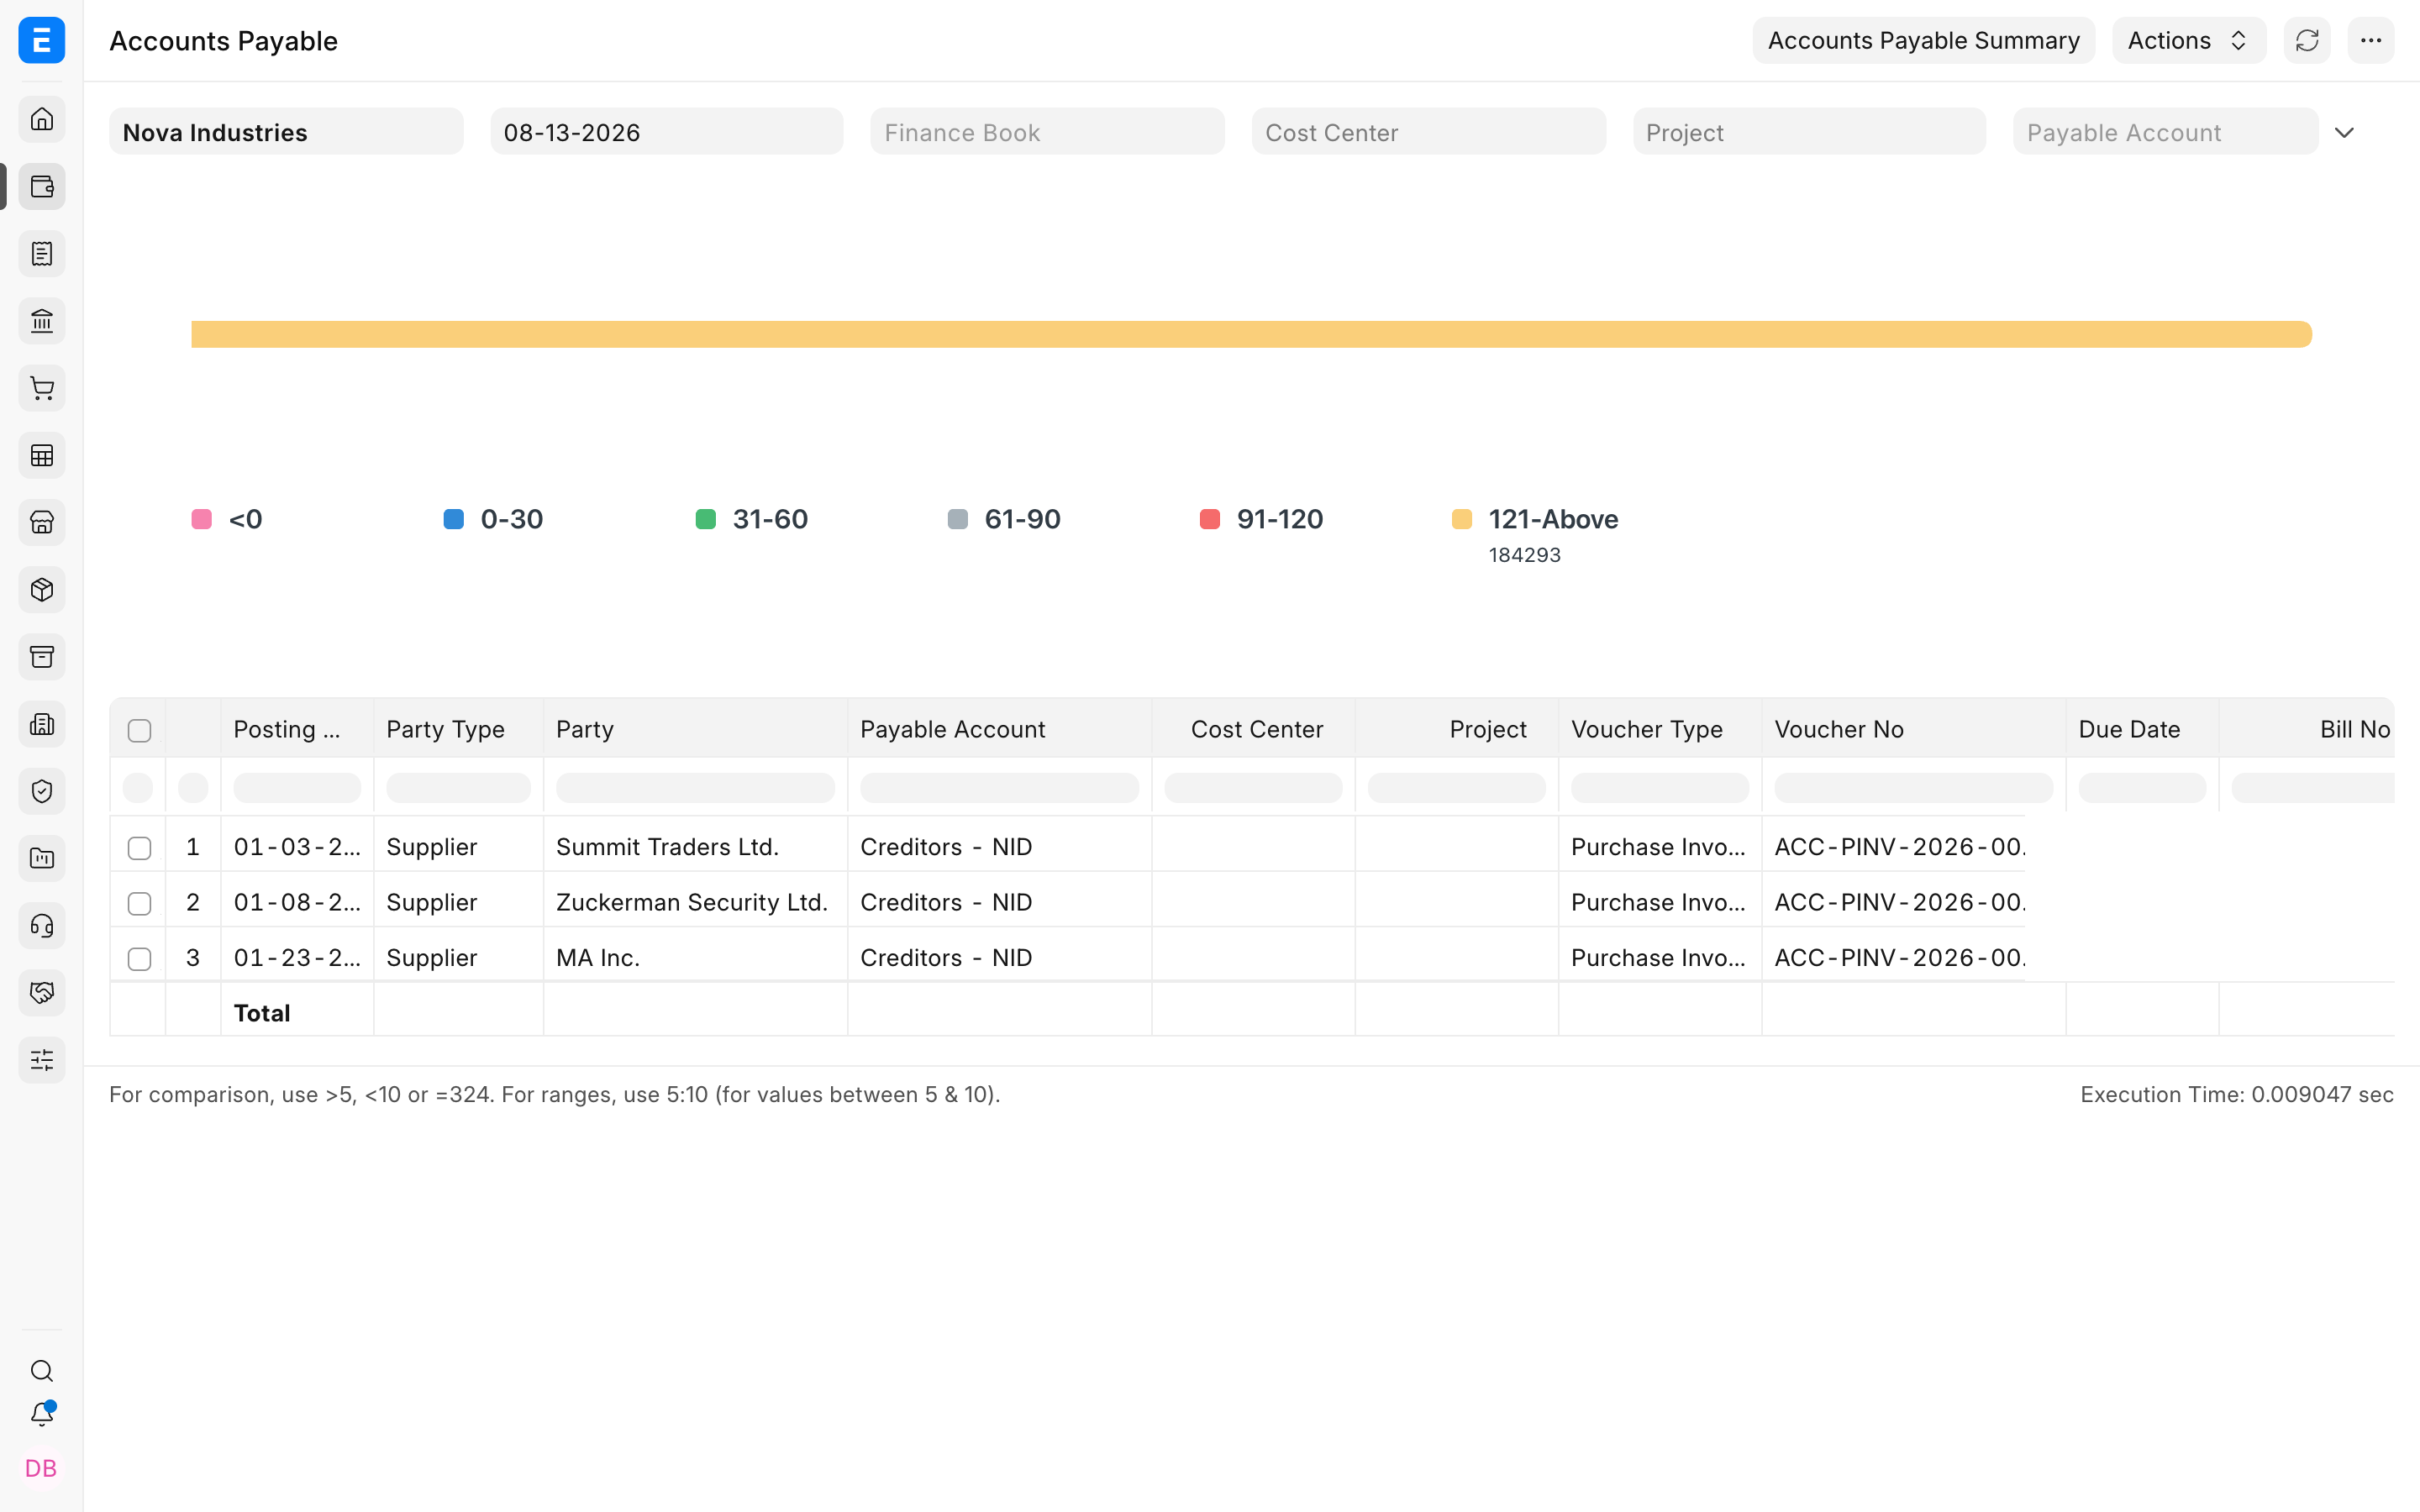Refresh the report with reload icon
The image size is (2420, 1512).
coord(2307,40)
